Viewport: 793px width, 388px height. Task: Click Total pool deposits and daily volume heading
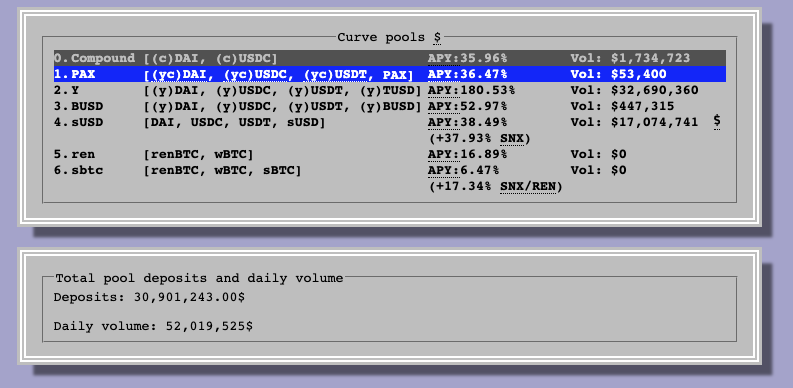(x=199, y=278)
